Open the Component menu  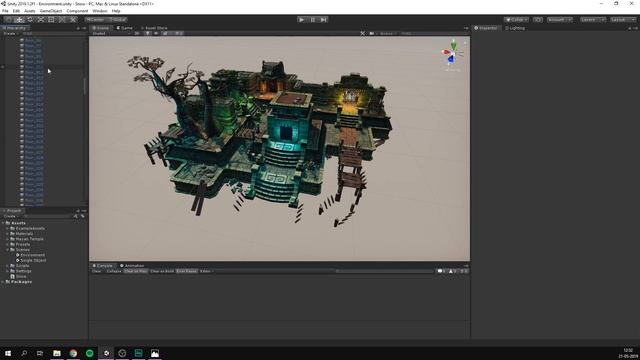click(77, 11)
